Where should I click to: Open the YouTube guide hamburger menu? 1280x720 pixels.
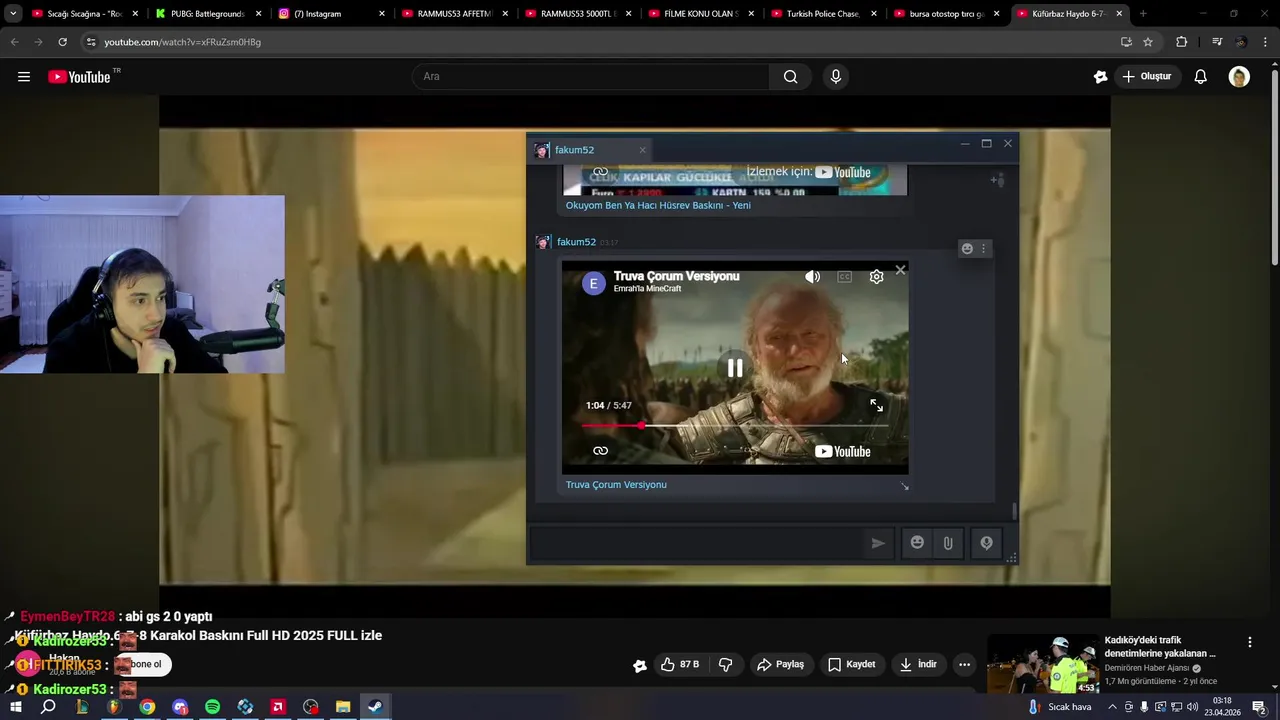(24, 77)
